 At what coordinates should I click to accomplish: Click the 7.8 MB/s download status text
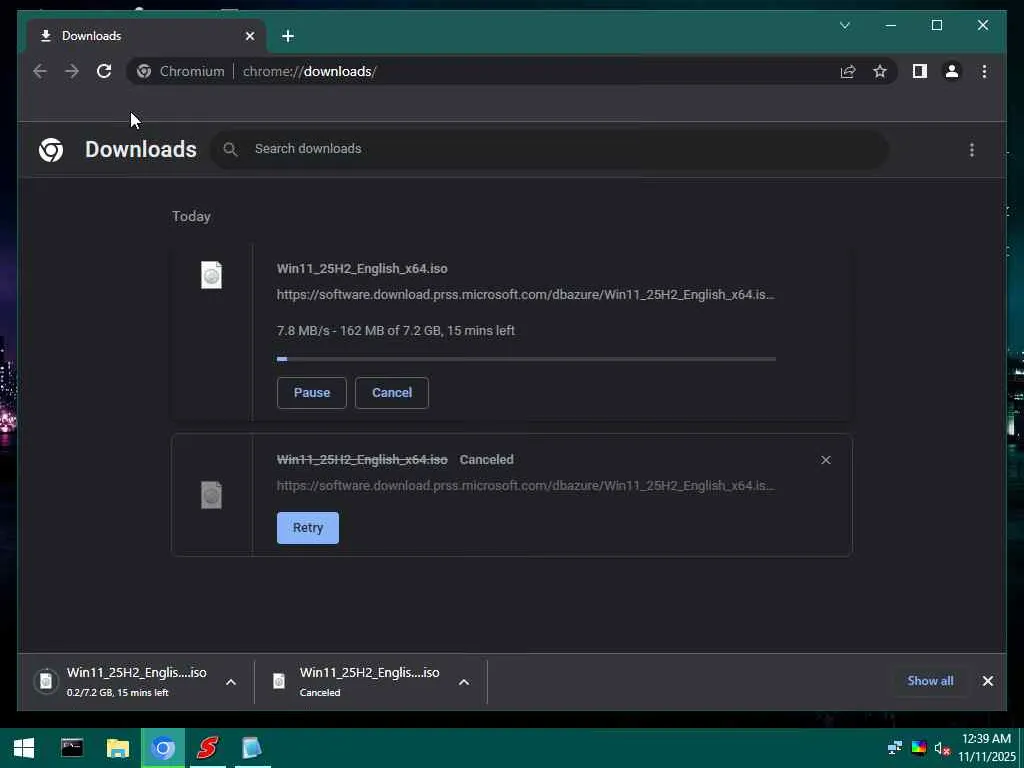pos(396,330)
